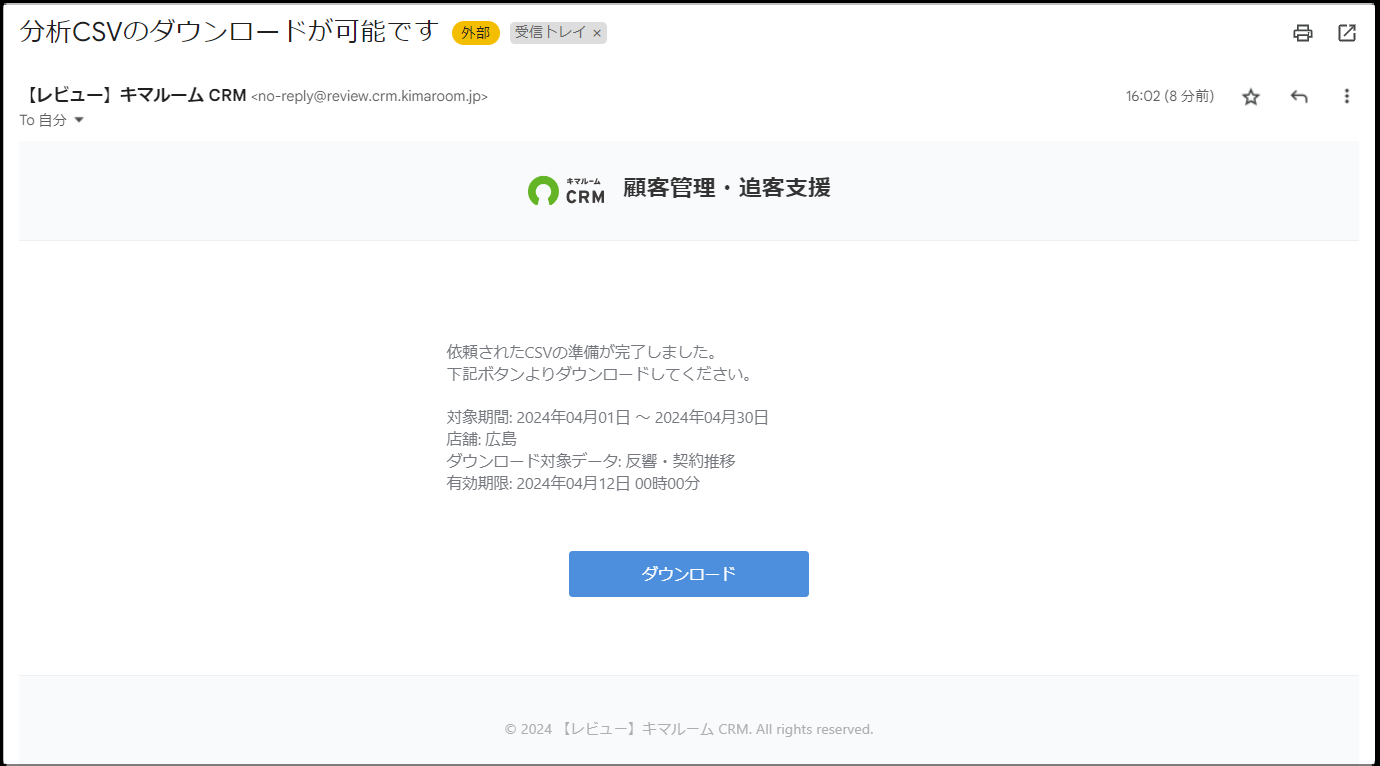Click the yellow 外部 label tag
The image size is (1380, 766).
coord(476,33)
